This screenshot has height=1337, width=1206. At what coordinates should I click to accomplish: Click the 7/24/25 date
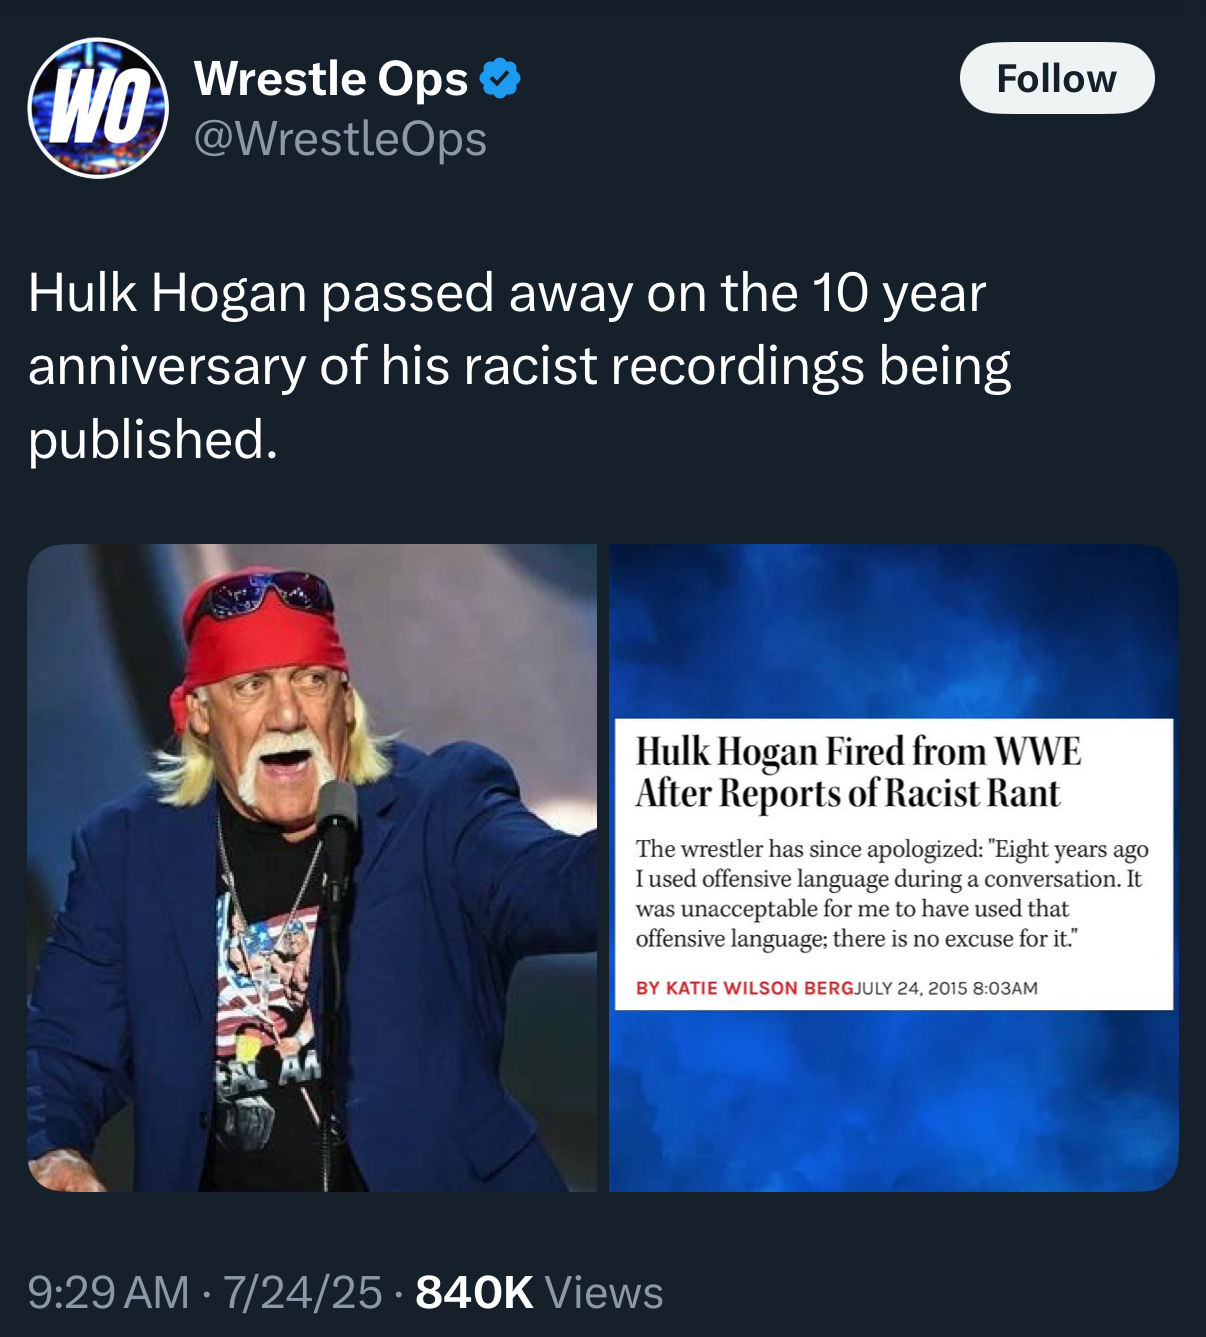[302, 1292]
